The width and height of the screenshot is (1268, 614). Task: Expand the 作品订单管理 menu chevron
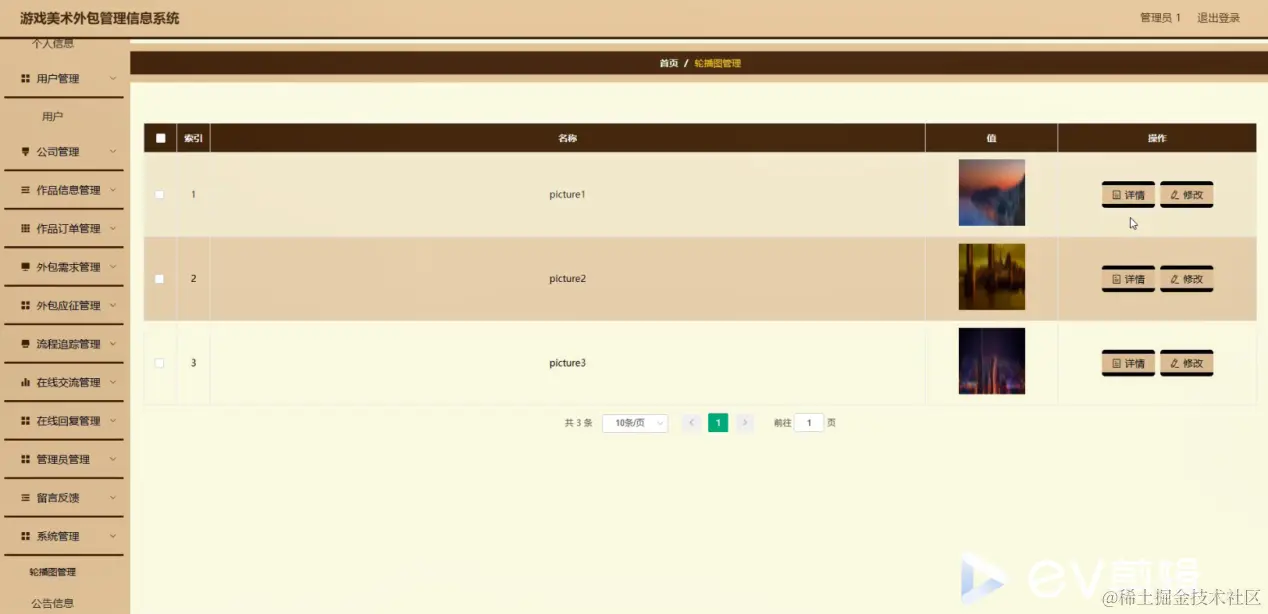(113, 229)
